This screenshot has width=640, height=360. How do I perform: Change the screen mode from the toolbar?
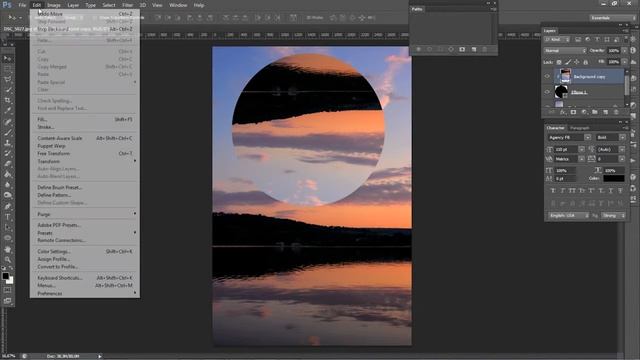7,301
